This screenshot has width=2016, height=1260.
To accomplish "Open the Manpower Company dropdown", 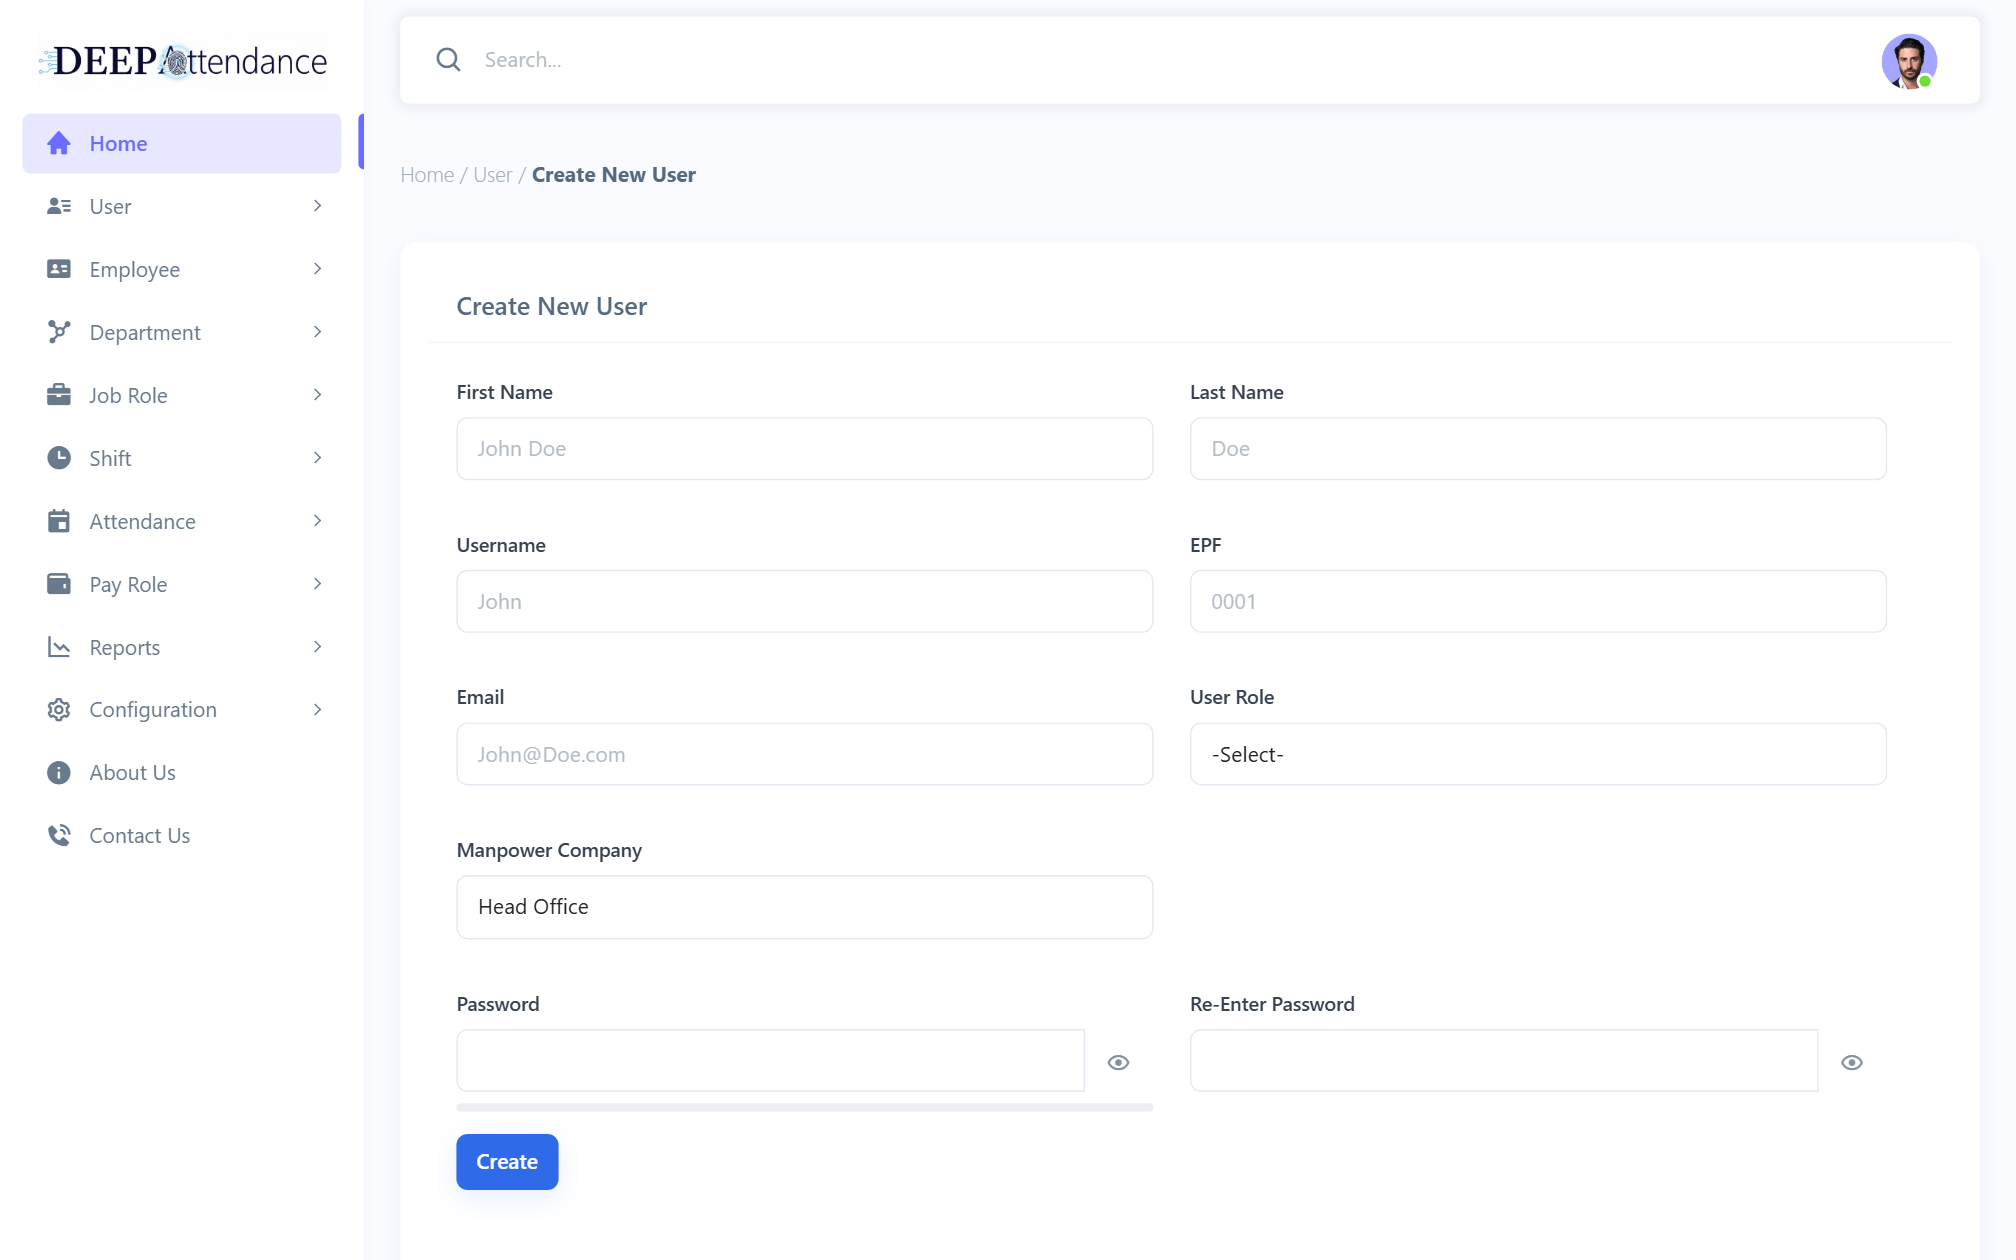I will (804, 907).
